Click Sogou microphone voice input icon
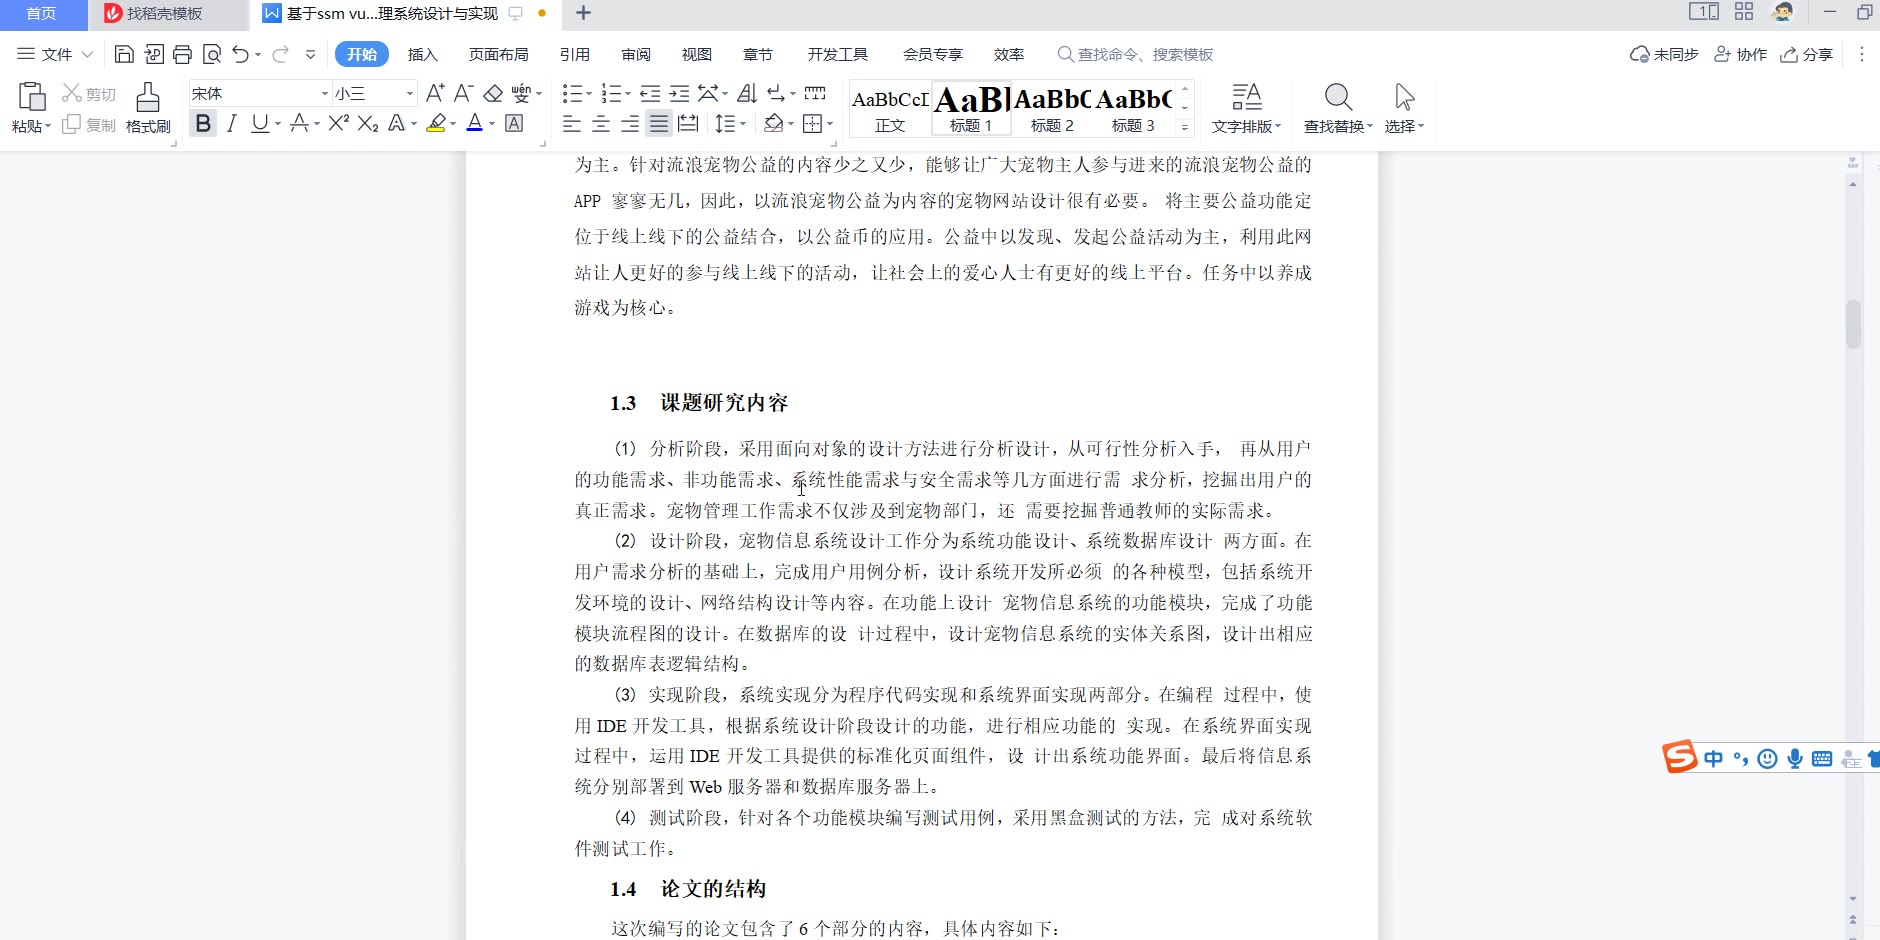Screen dimensions: 1880x940 coord(1795,759)
